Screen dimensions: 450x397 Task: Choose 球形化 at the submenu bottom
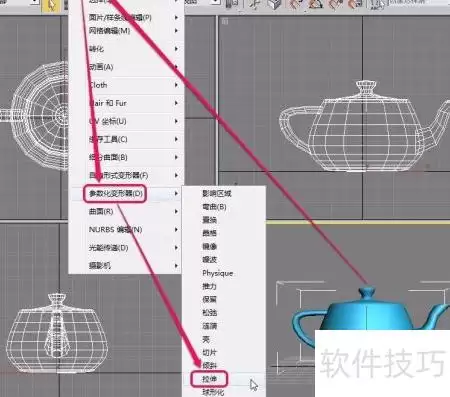213,392
